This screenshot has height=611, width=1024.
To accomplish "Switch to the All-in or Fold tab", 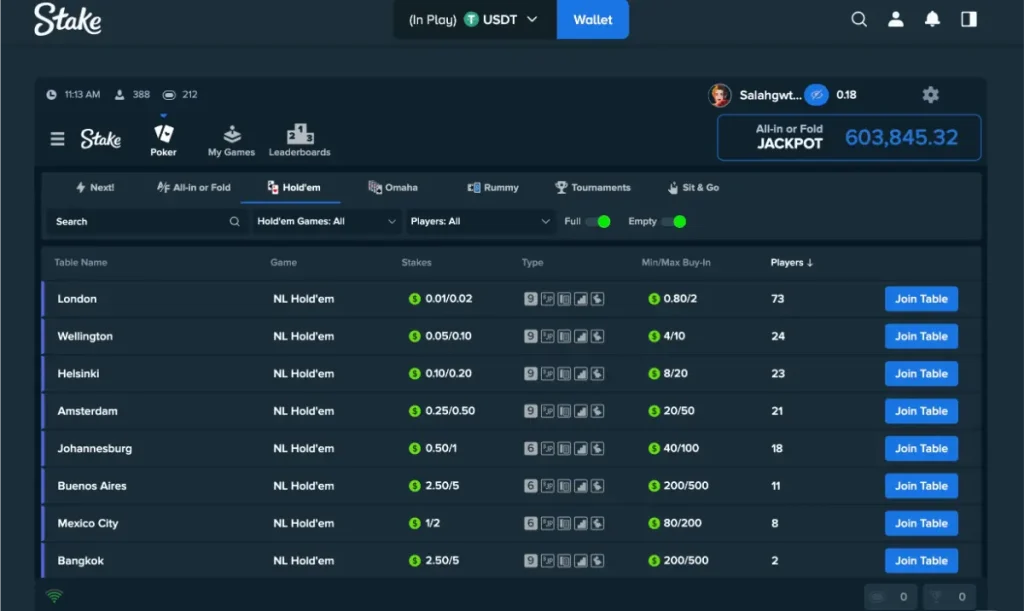I will click(194, 187).
